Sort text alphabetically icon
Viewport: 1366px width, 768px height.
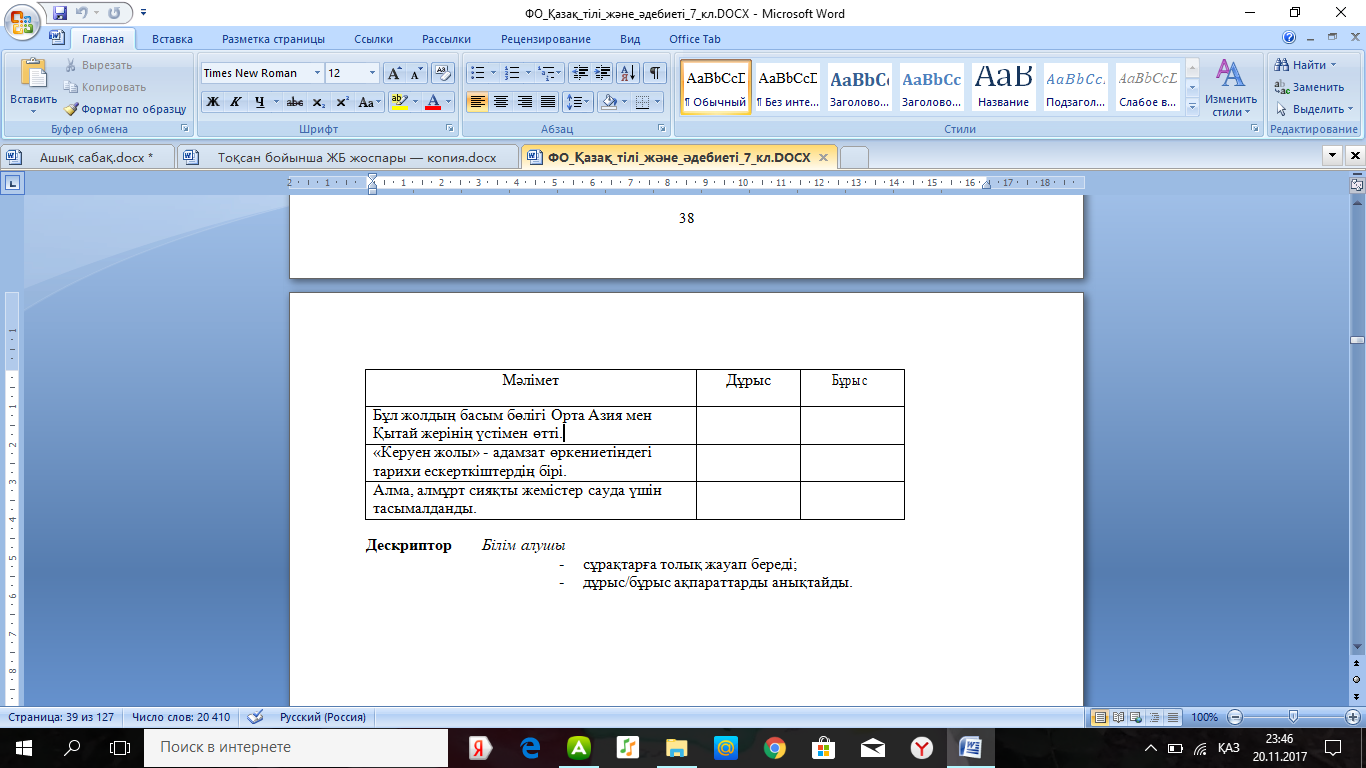coord(628,73)
